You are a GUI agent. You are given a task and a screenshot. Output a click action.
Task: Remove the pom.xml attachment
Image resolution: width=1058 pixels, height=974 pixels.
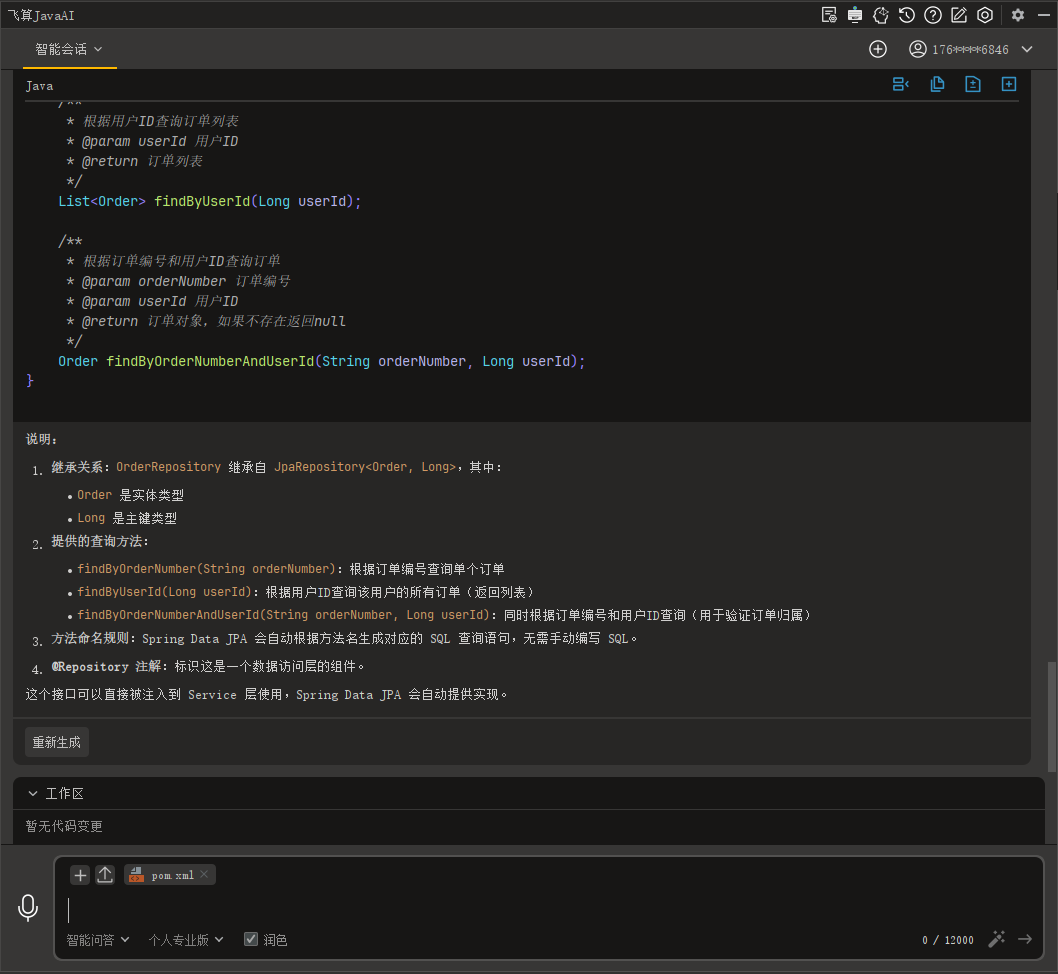[x=204, y=874]
